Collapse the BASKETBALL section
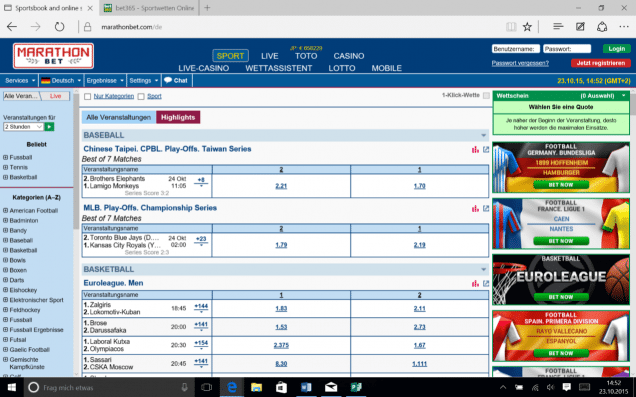The image size is (636, 397). [483, 269]
